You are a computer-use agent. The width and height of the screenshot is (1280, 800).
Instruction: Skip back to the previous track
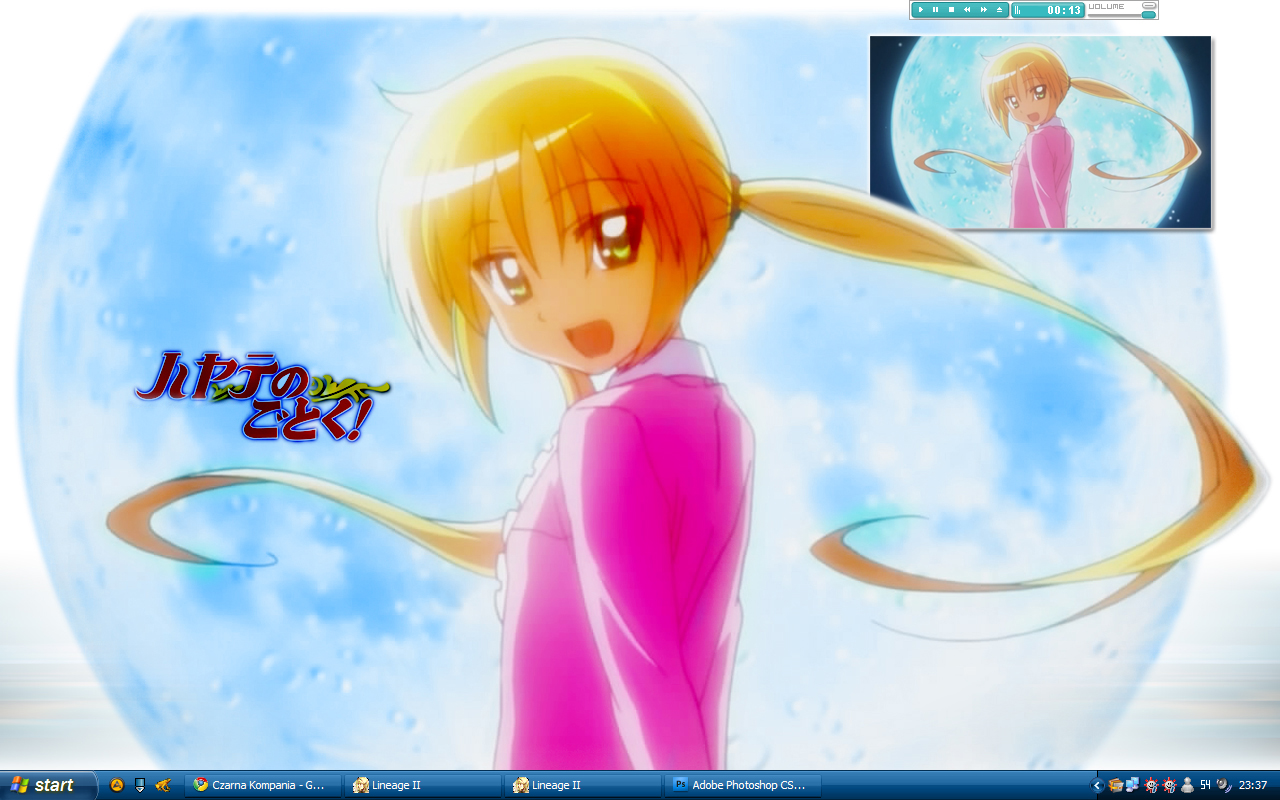point(967,10)
